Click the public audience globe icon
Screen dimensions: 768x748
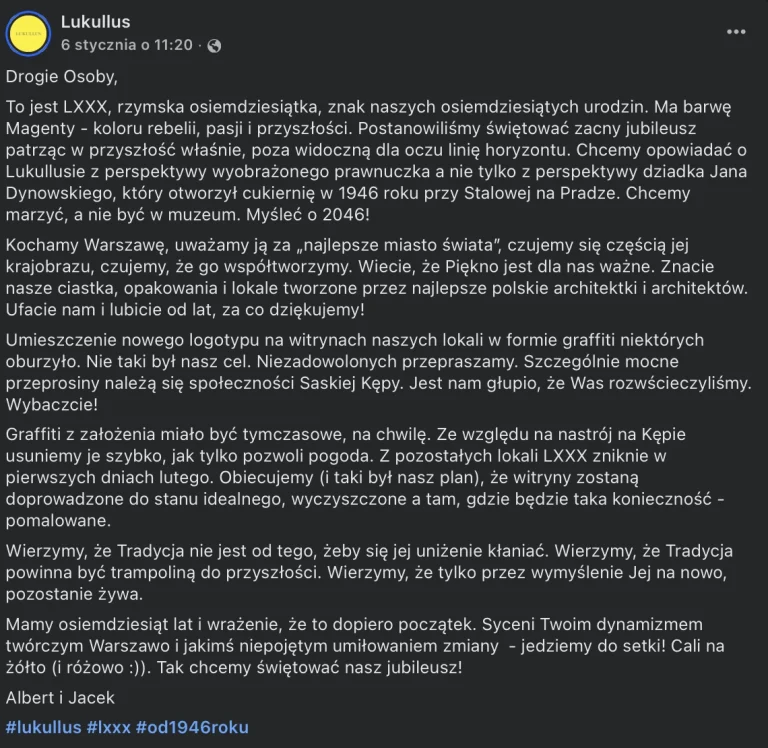pos(214,46)
